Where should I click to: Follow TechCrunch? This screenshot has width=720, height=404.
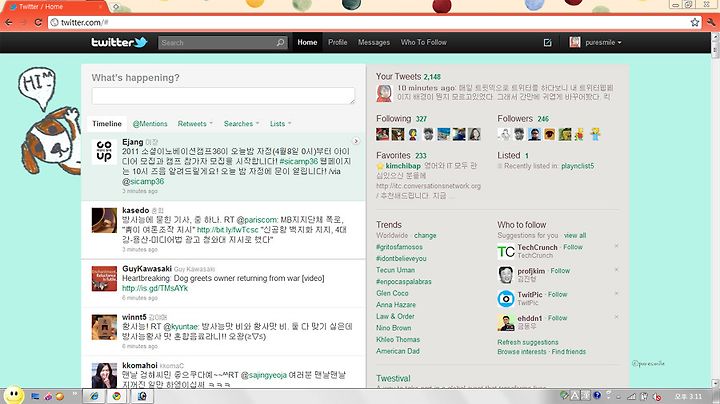click(x=573, y=247)
